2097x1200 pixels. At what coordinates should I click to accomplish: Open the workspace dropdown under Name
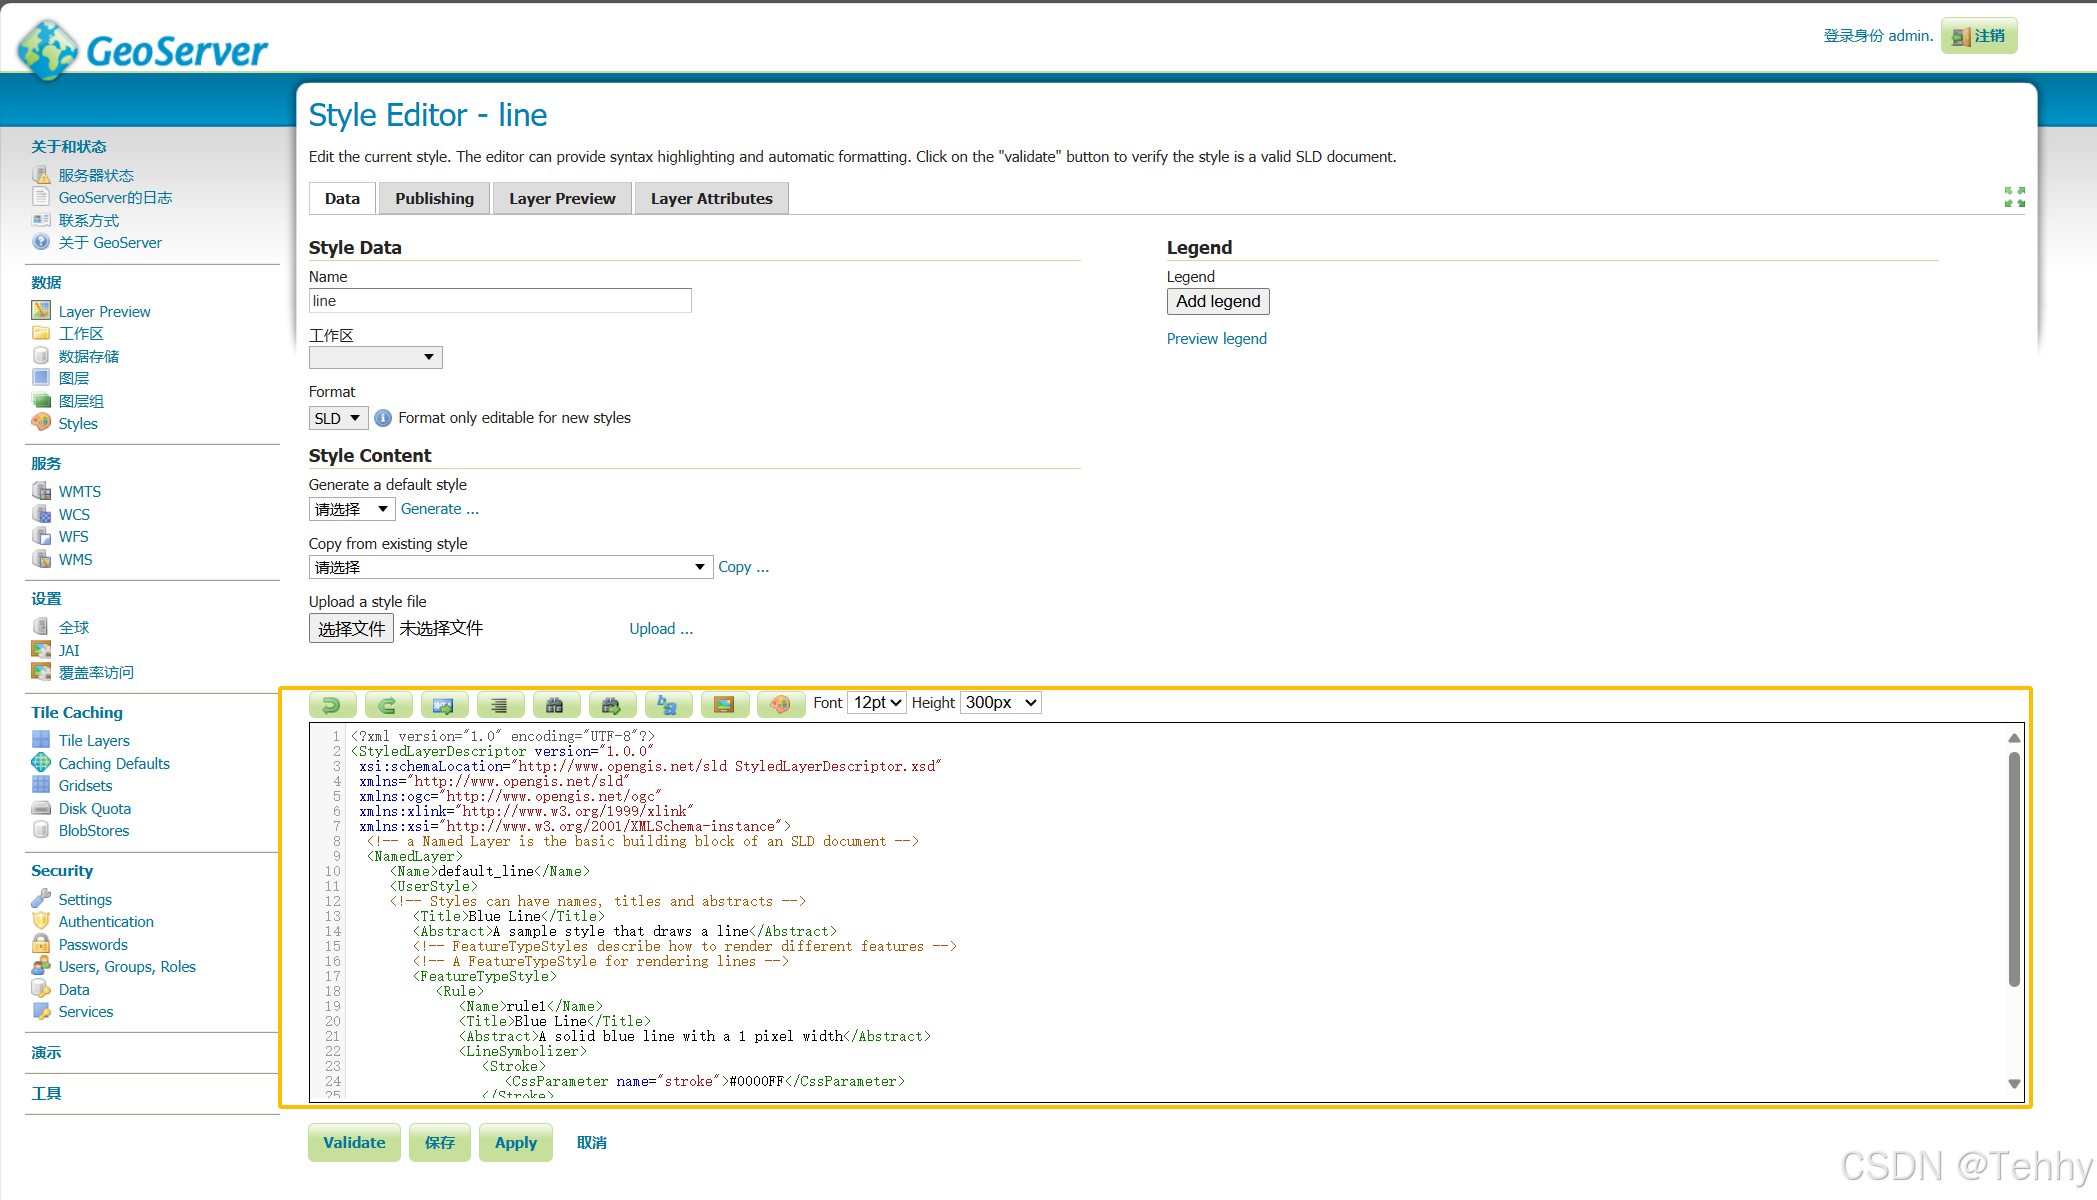[x=375, y=357]
